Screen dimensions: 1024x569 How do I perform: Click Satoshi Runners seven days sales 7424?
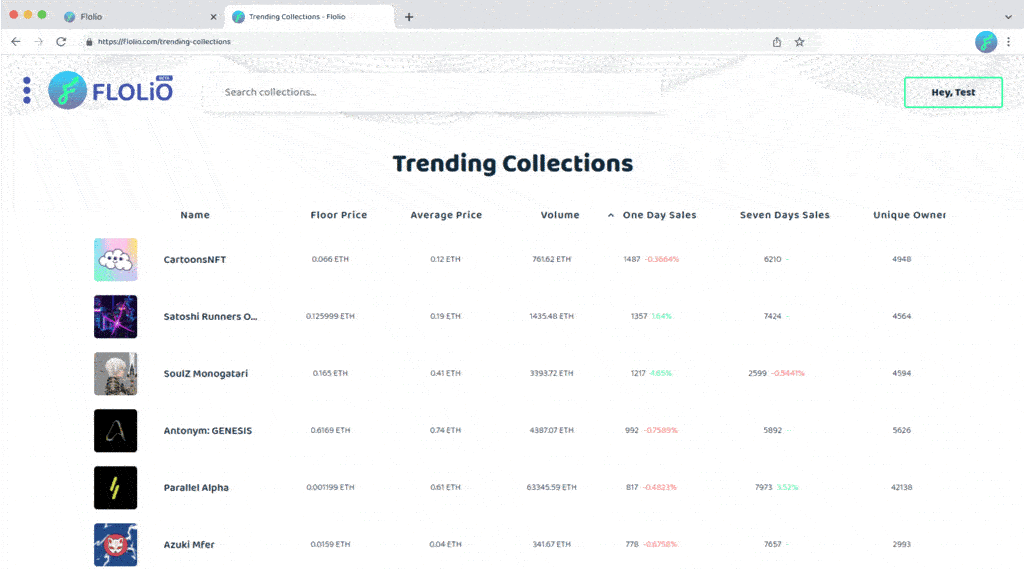tap(773, 316)
